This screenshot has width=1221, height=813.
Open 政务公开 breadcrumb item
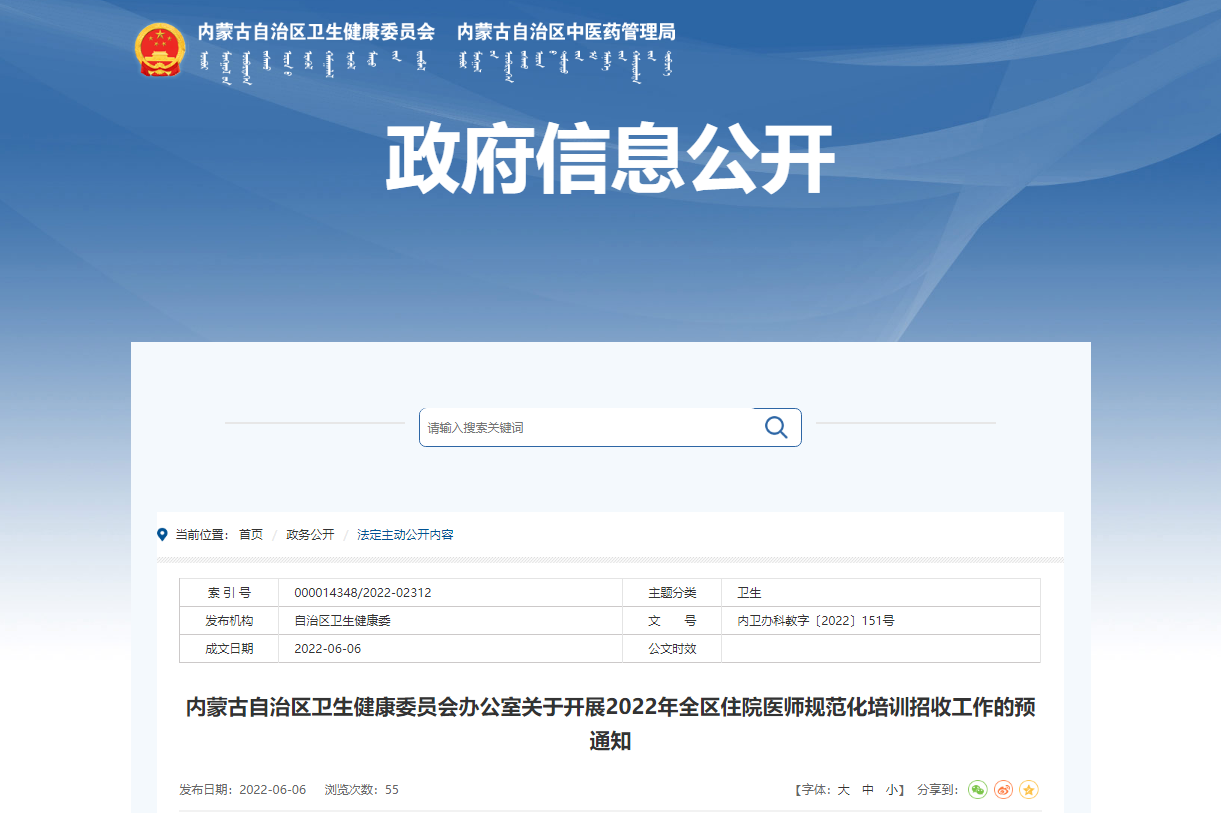pyautogui.click(x=310, y=535)
